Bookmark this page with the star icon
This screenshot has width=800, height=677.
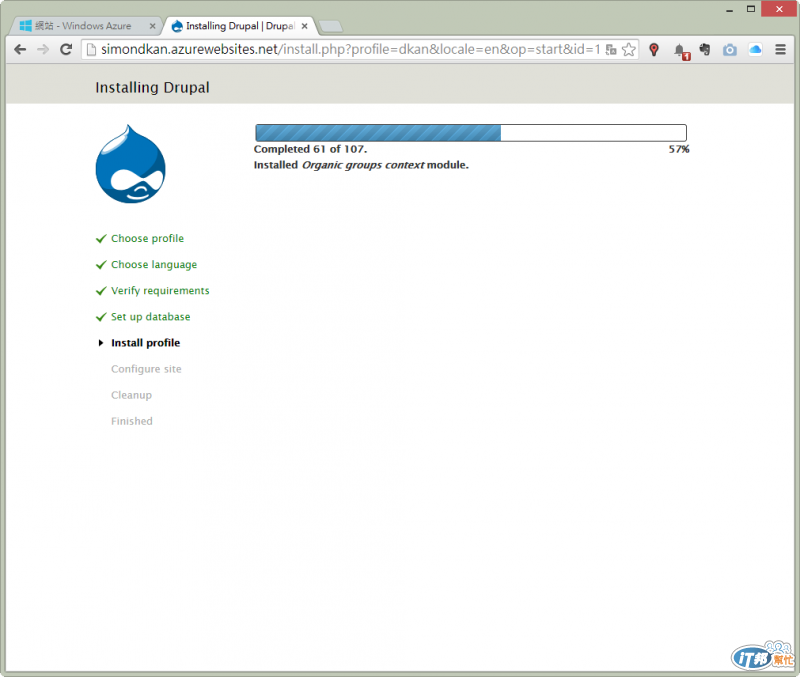[x=629, y=49]
